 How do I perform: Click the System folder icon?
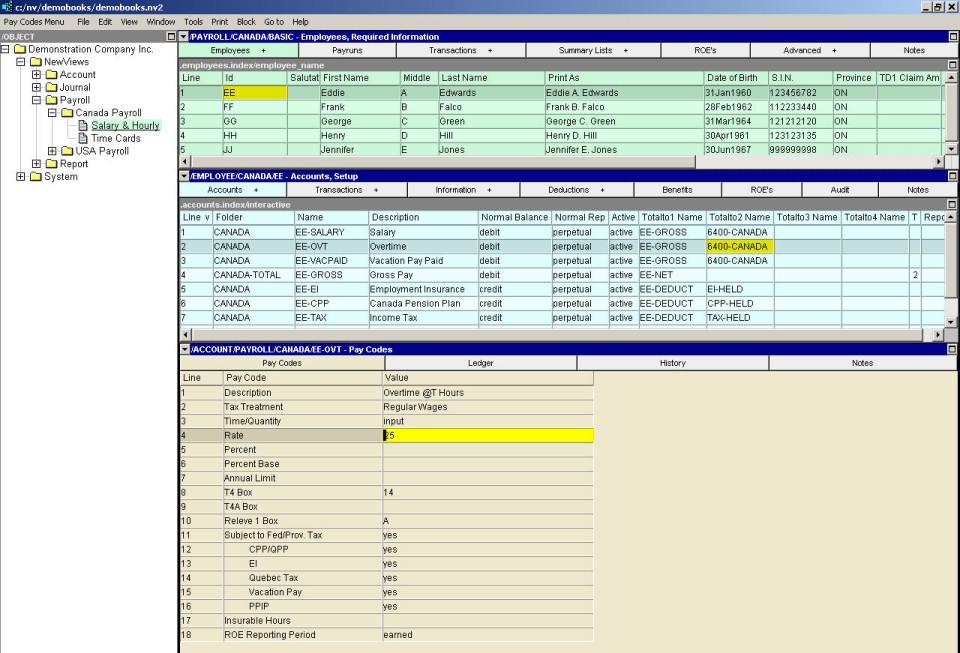click(x=35, y=177)
